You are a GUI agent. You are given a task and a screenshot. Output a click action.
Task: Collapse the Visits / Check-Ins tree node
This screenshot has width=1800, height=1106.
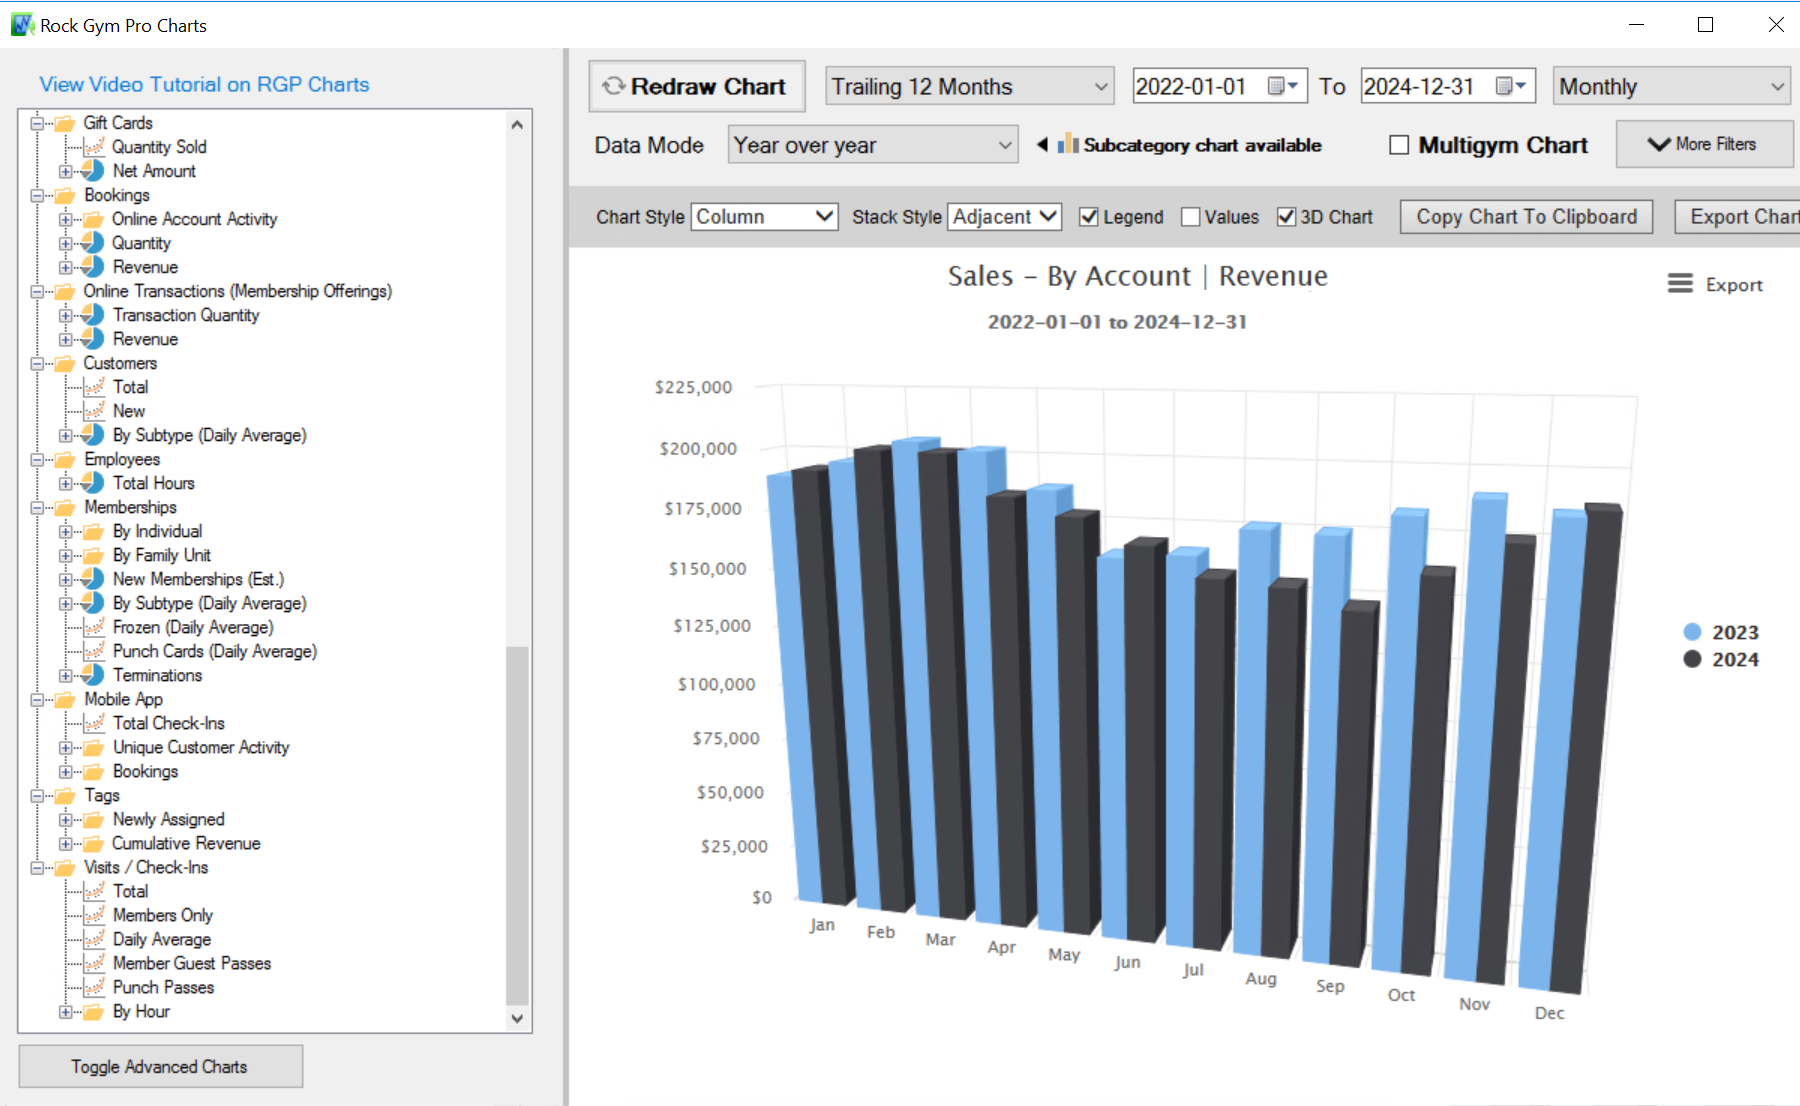coord(37,868)
